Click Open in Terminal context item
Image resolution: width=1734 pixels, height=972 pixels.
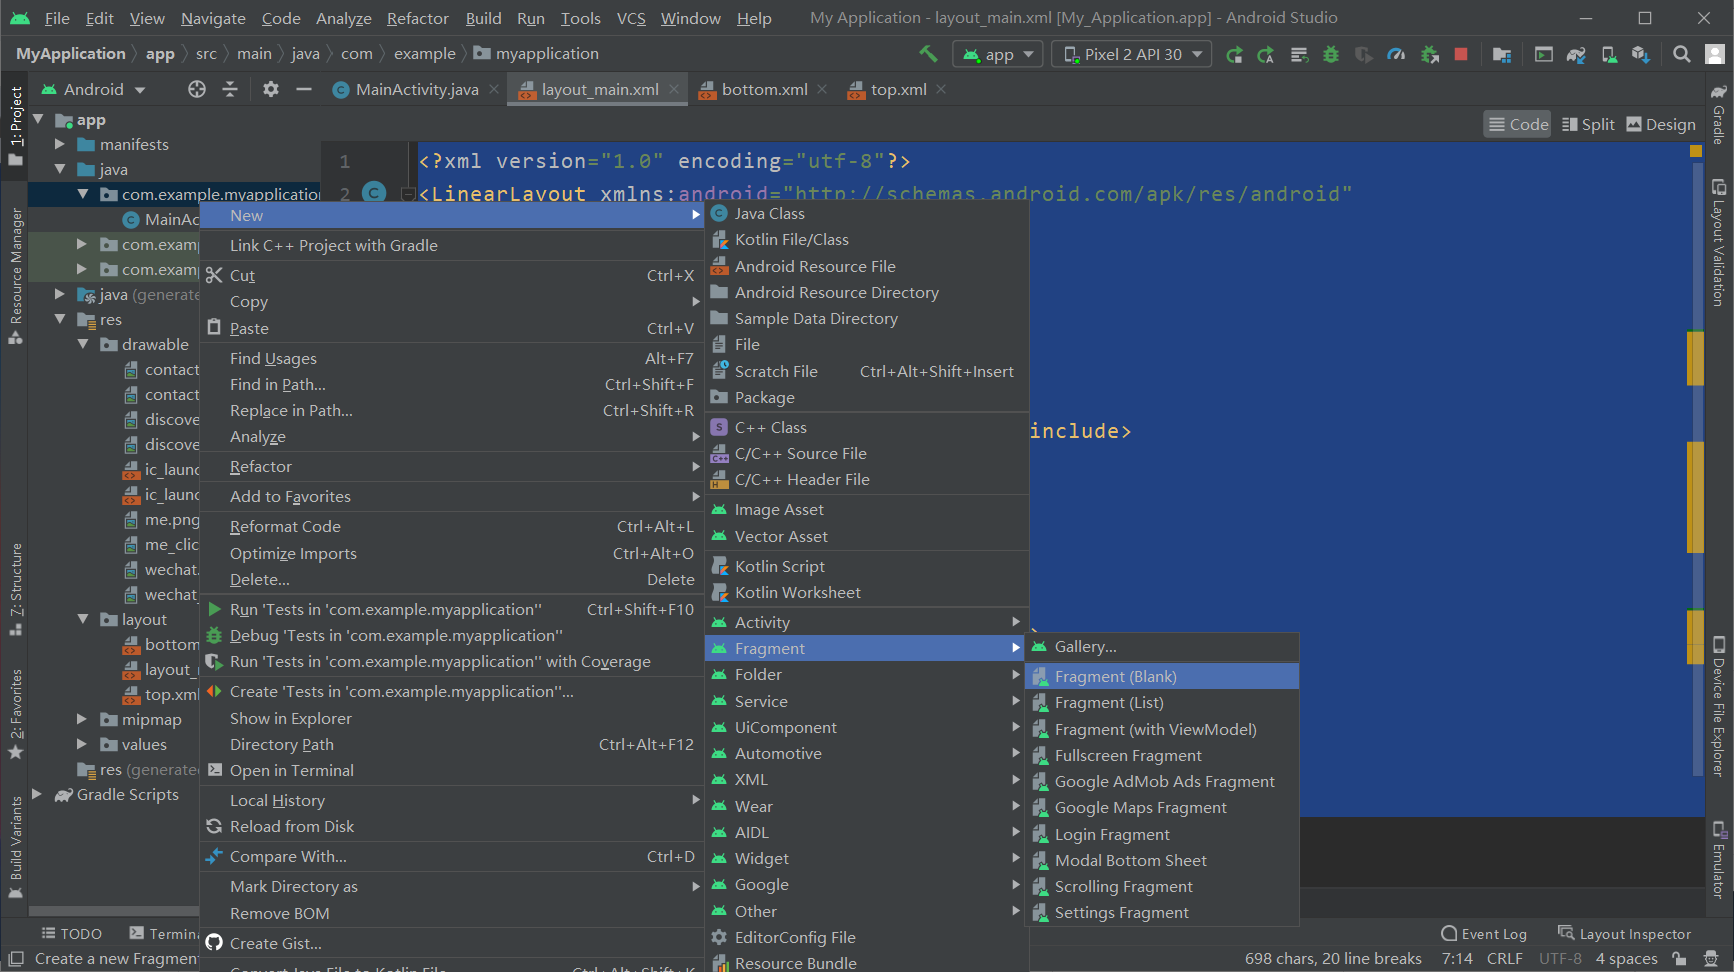point(452,770)
